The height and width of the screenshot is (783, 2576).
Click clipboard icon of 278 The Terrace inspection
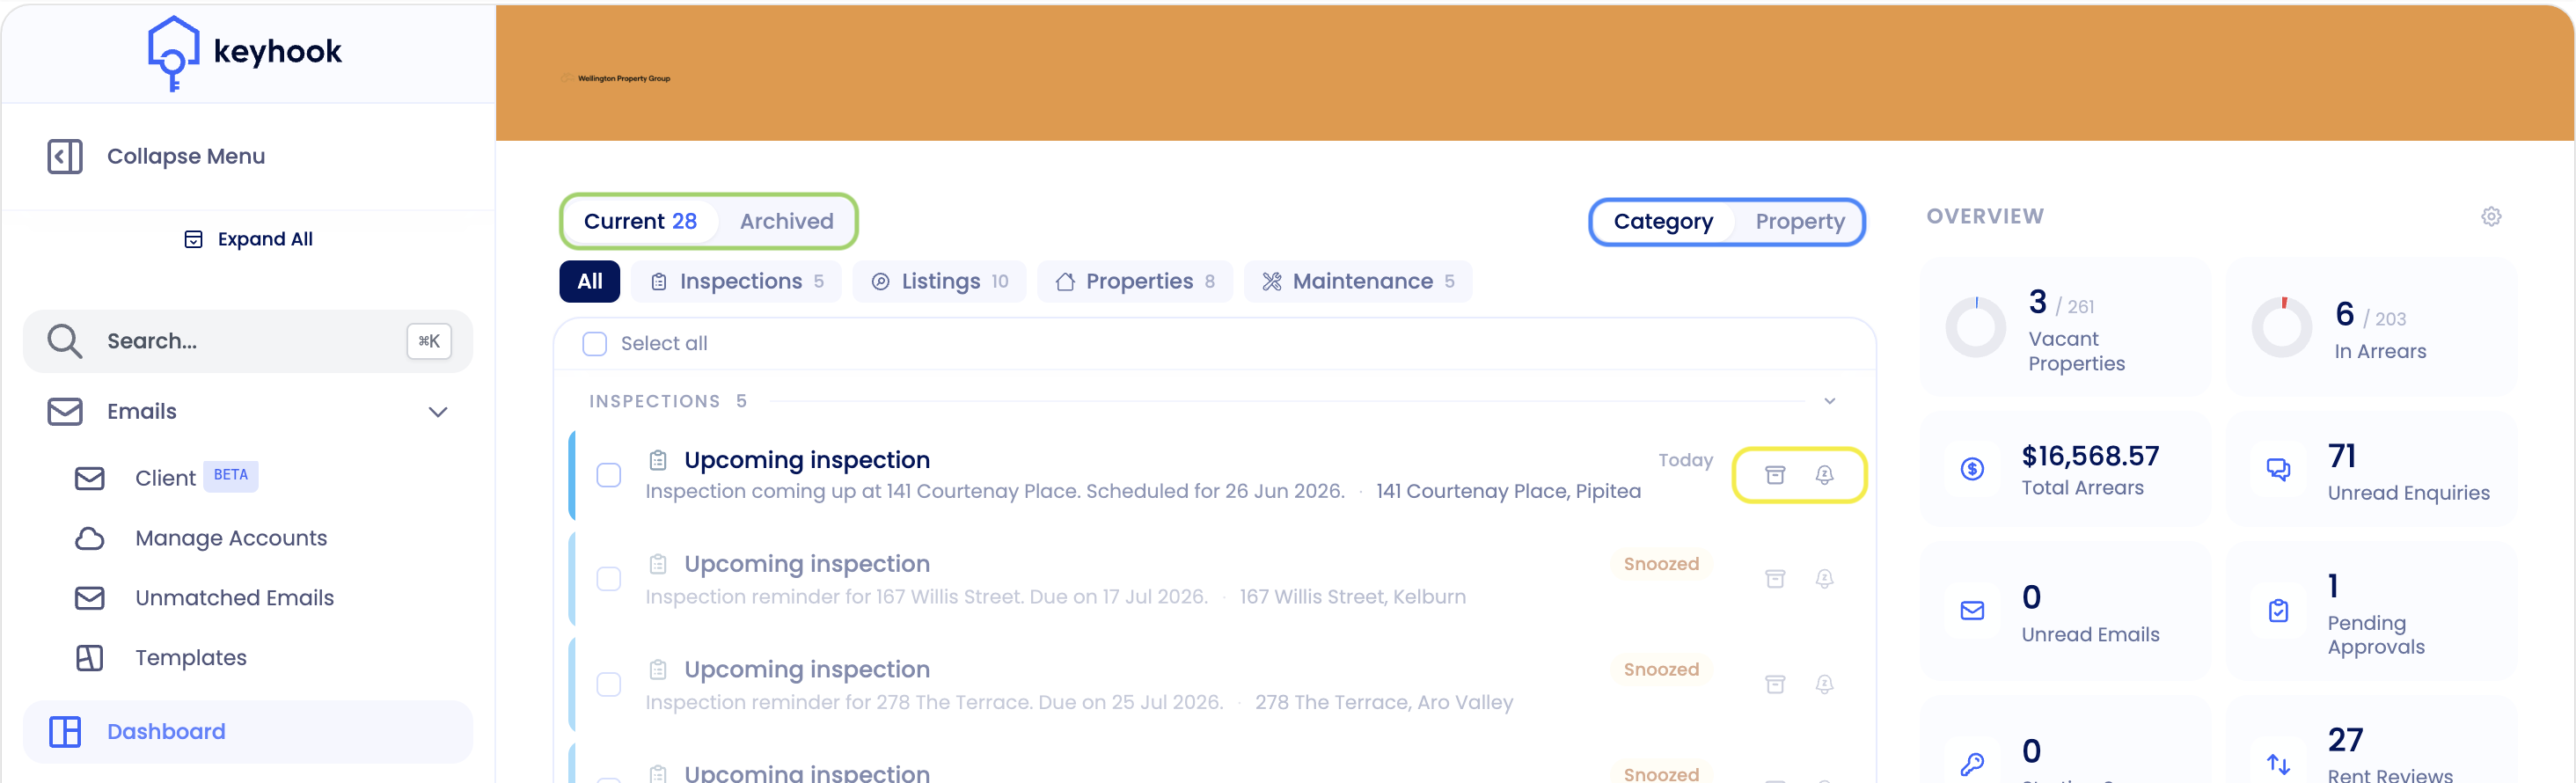tap(657, 669)
